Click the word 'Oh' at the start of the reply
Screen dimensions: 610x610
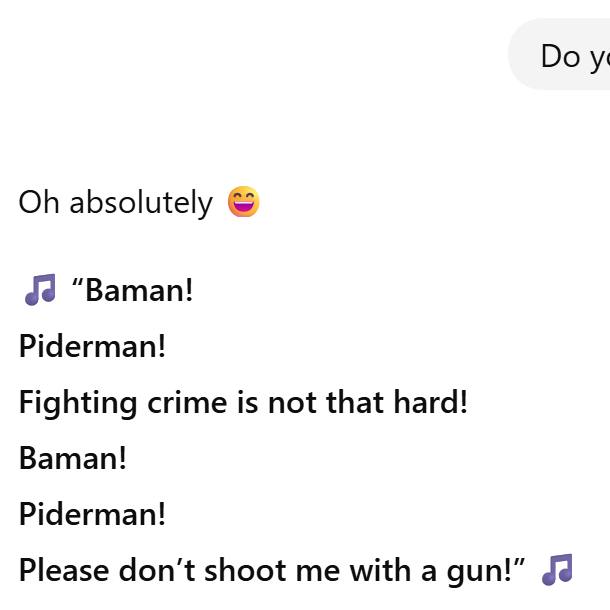[x=39, y=203]
